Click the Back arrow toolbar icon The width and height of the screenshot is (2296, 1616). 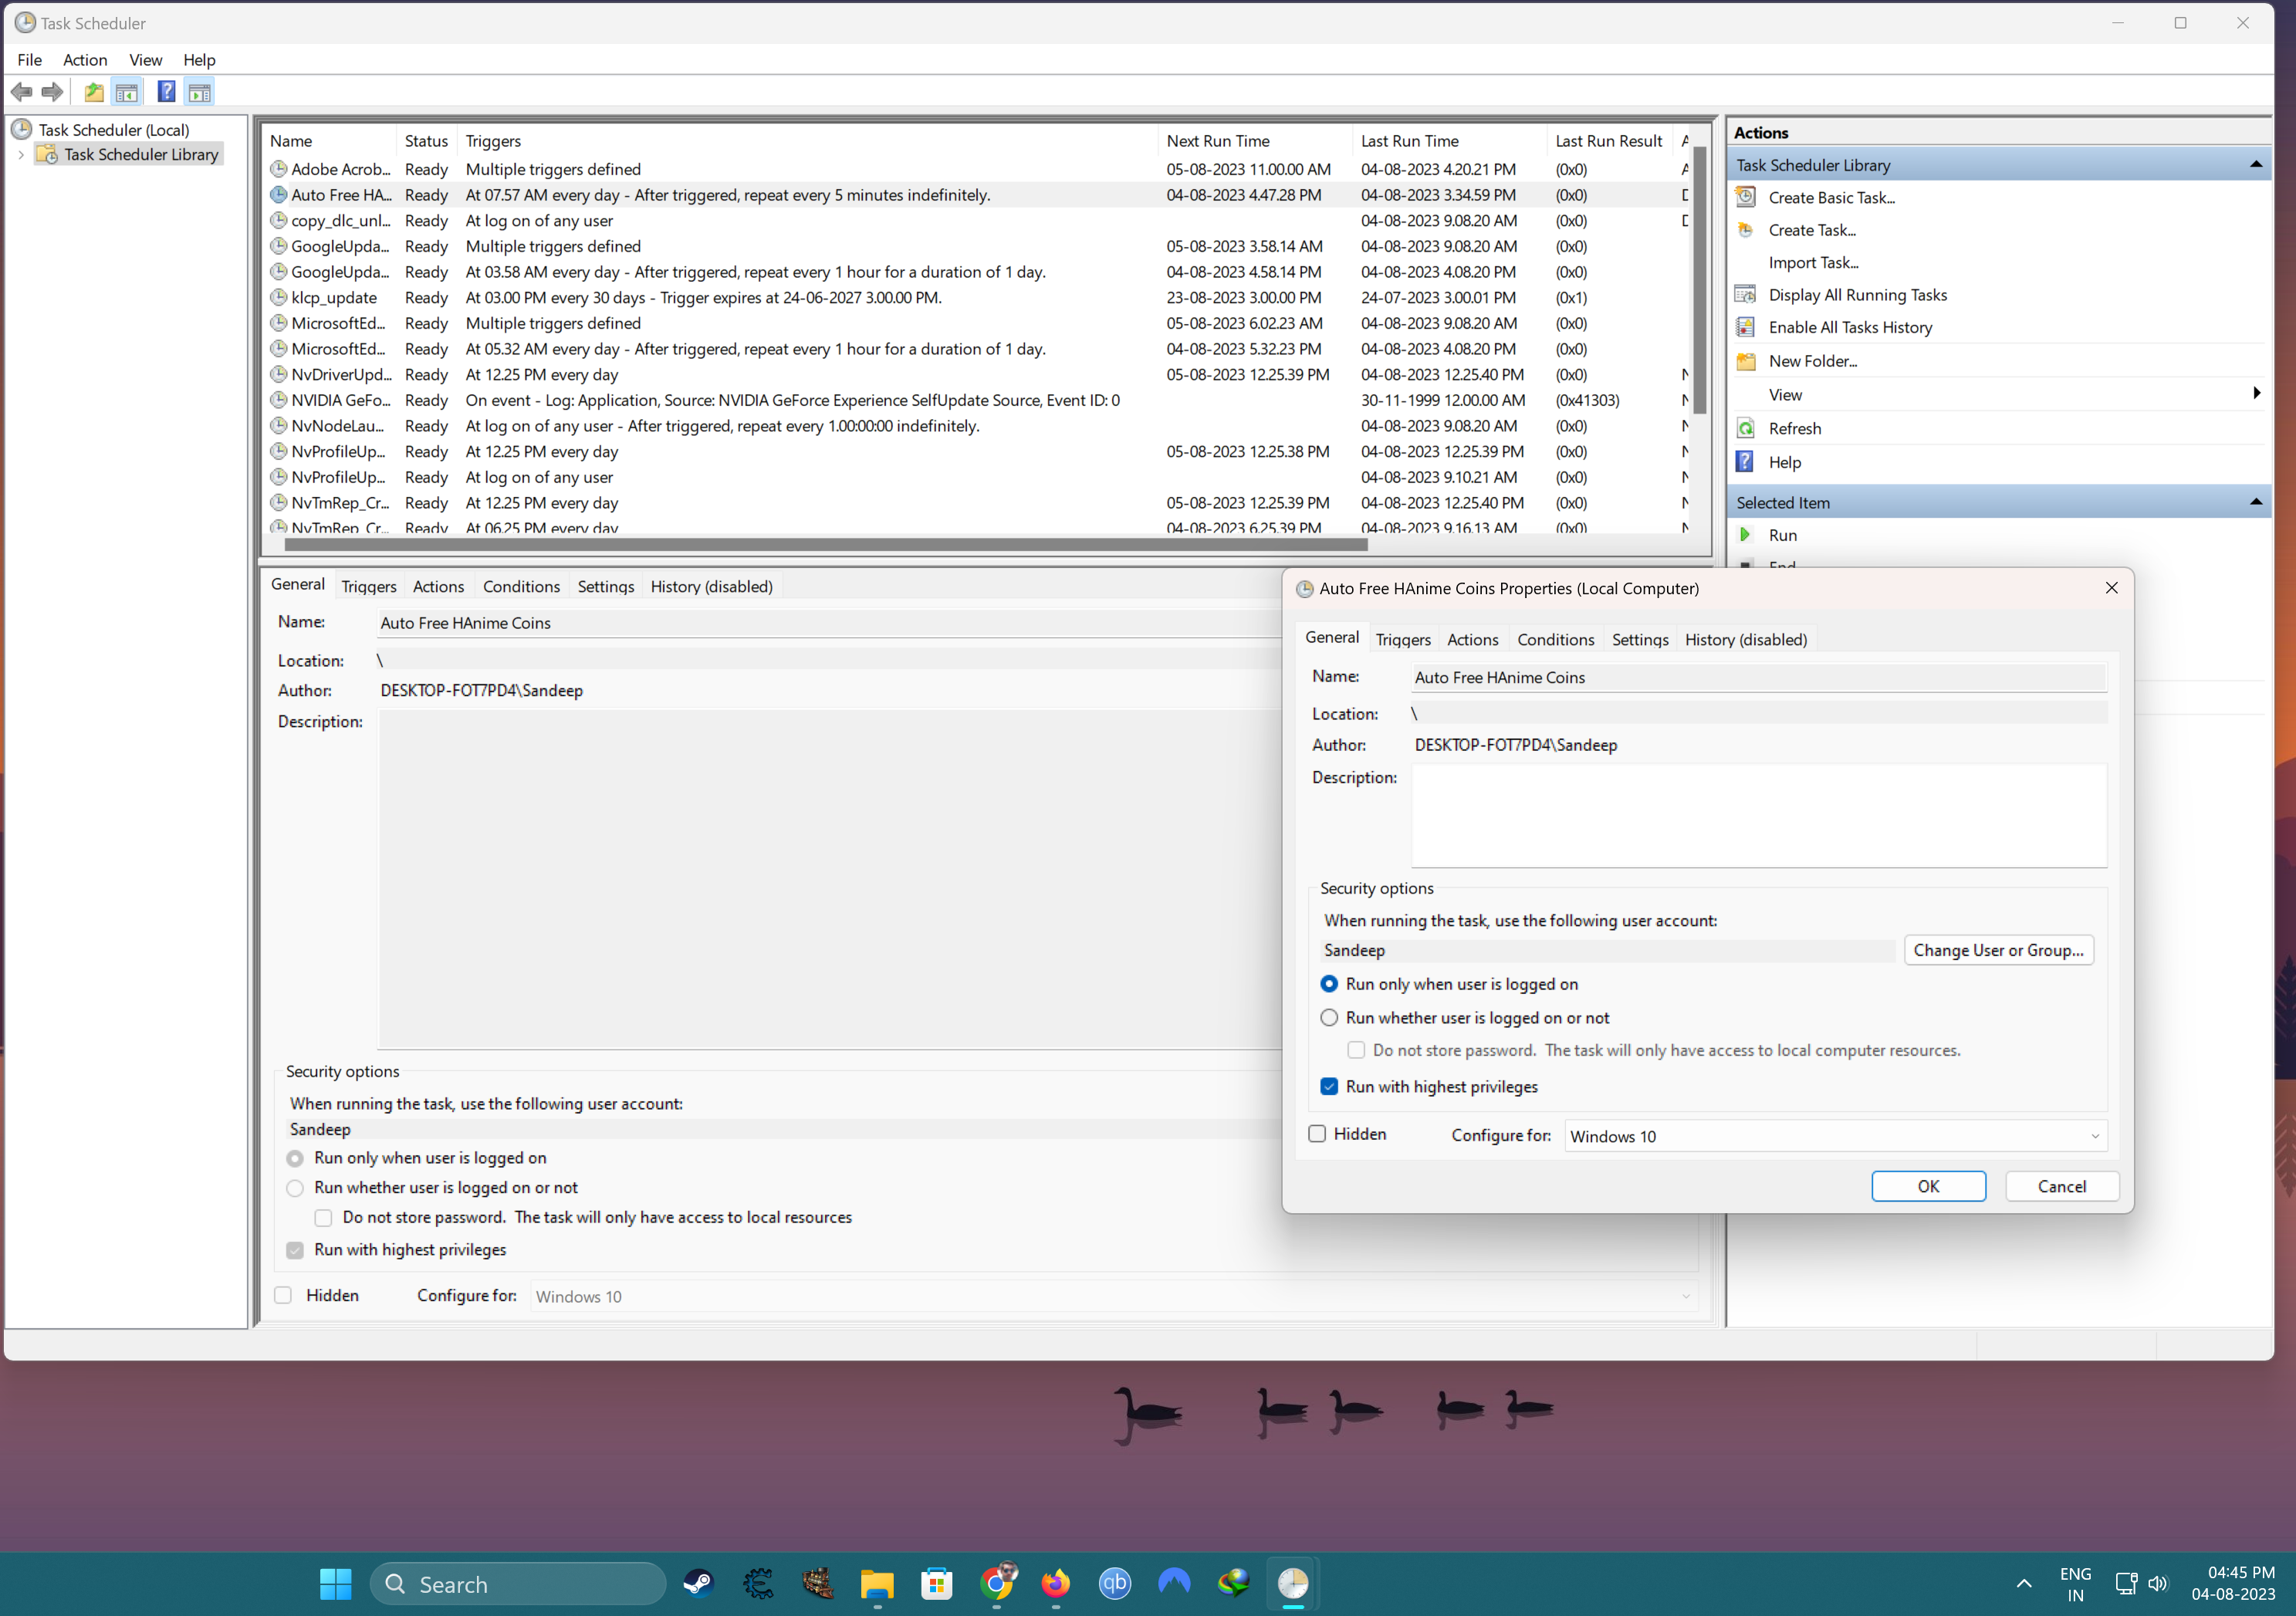tap(21, 92)
